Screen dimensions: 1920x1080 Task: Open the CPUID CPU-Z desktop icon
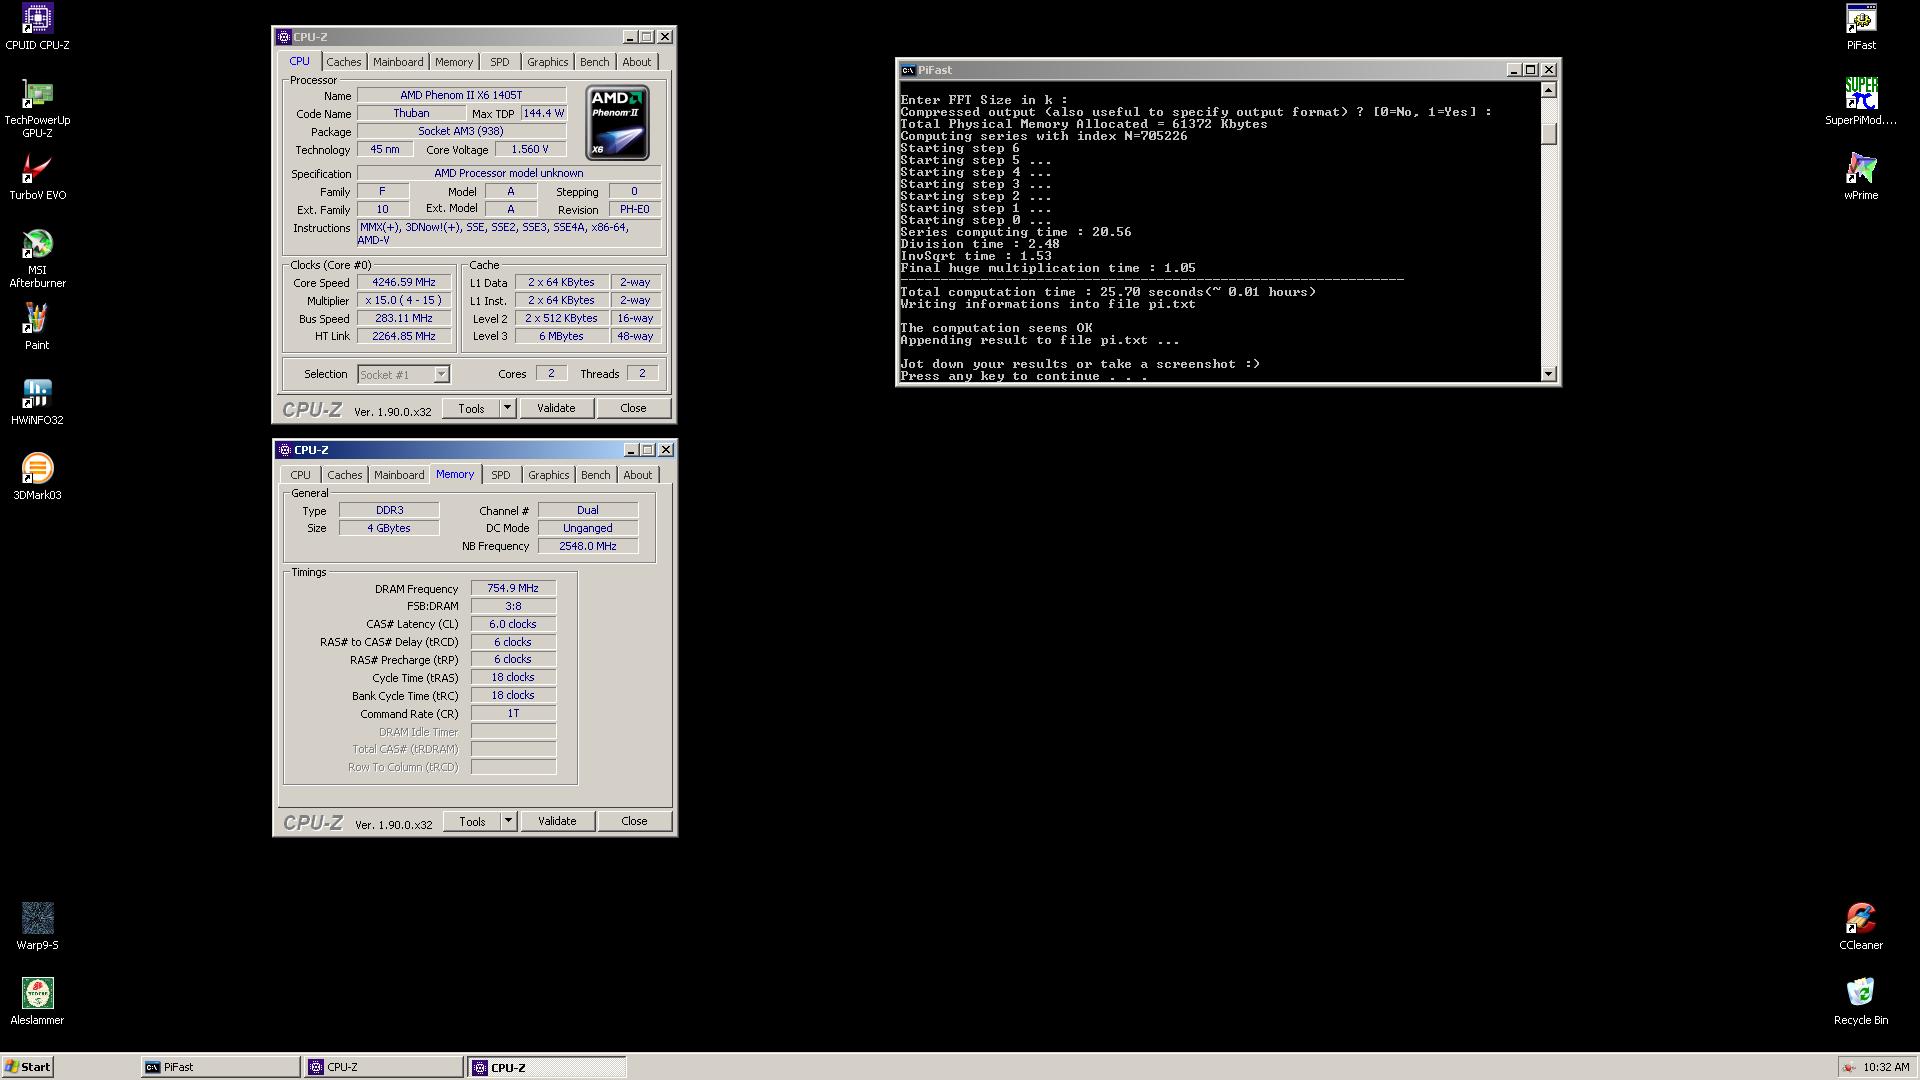click(x=37, y=27)
